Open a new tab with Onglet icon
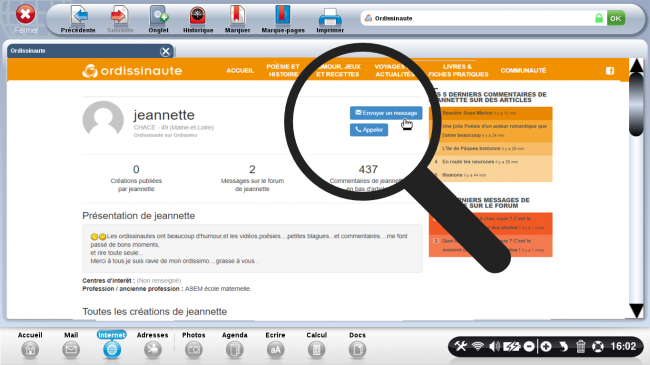Image resolution: width=650 pixels, height=365 pixels. pos(159,16)
